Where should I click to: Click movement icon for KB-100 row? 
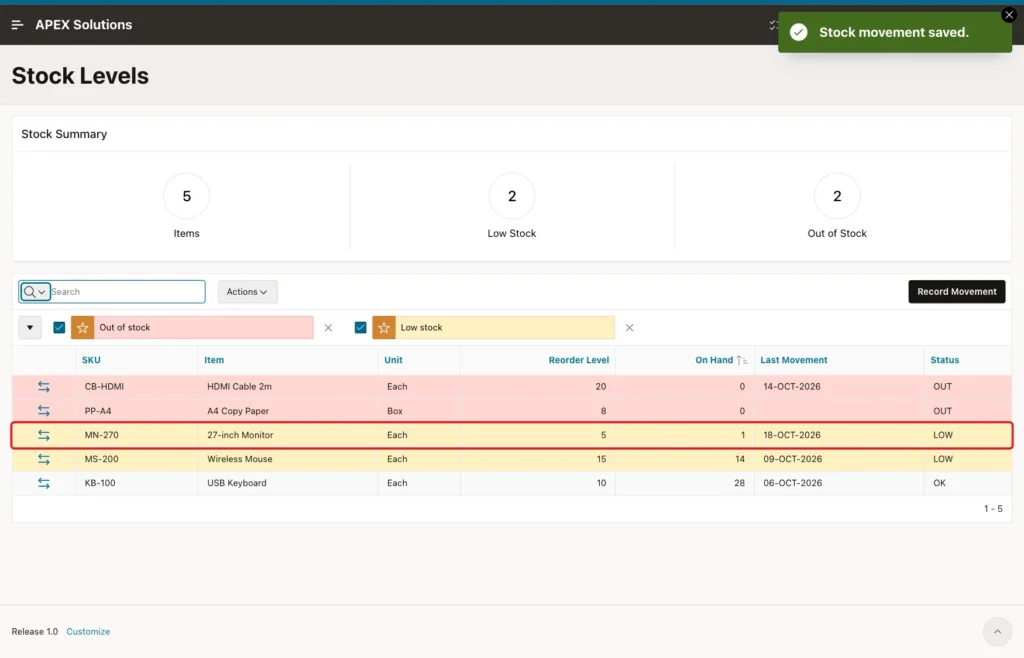click(x=44, y=483)
